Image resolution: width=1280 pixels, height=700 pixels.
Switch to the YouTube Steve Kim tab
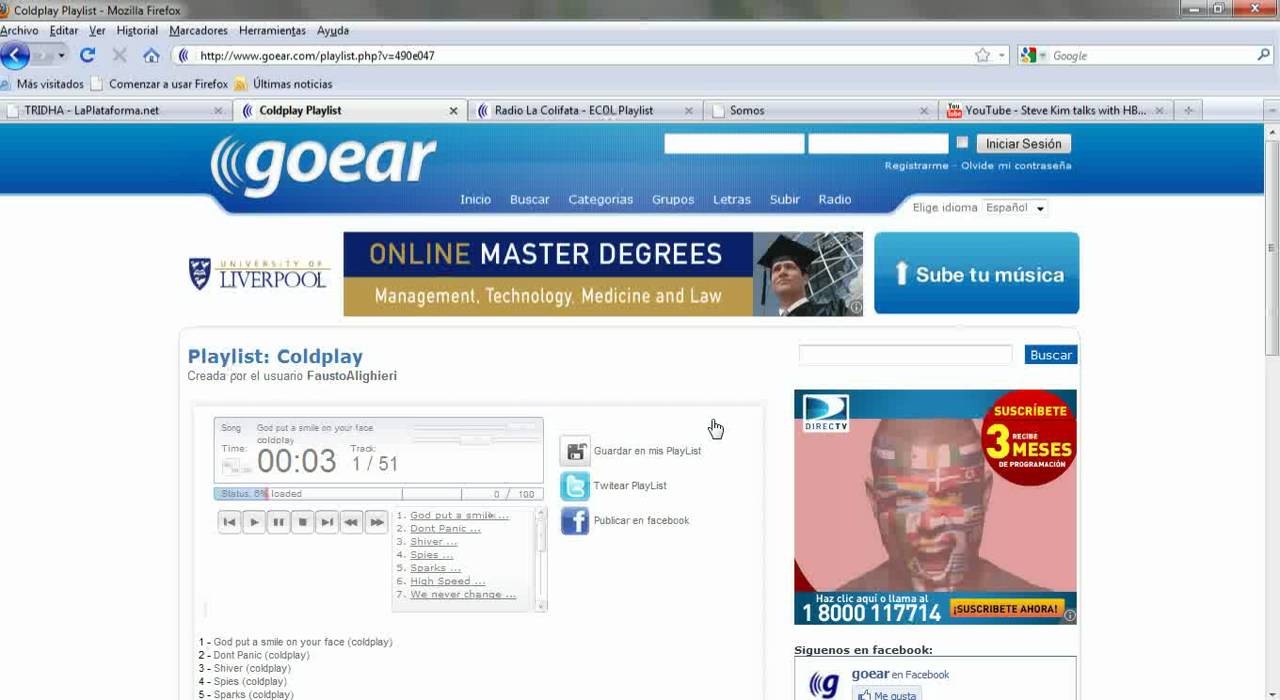point(1055,111)
